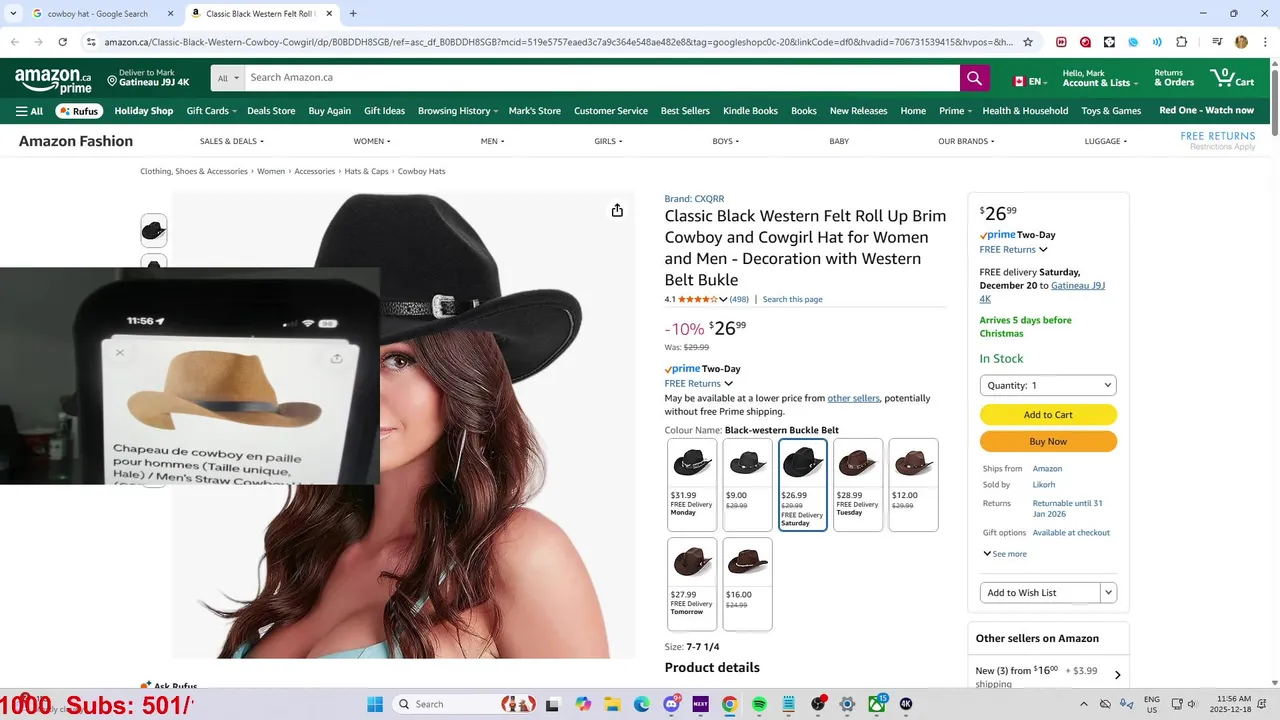Open the Quantity dropdown

pyautogui.click(x=1048, y=385)
